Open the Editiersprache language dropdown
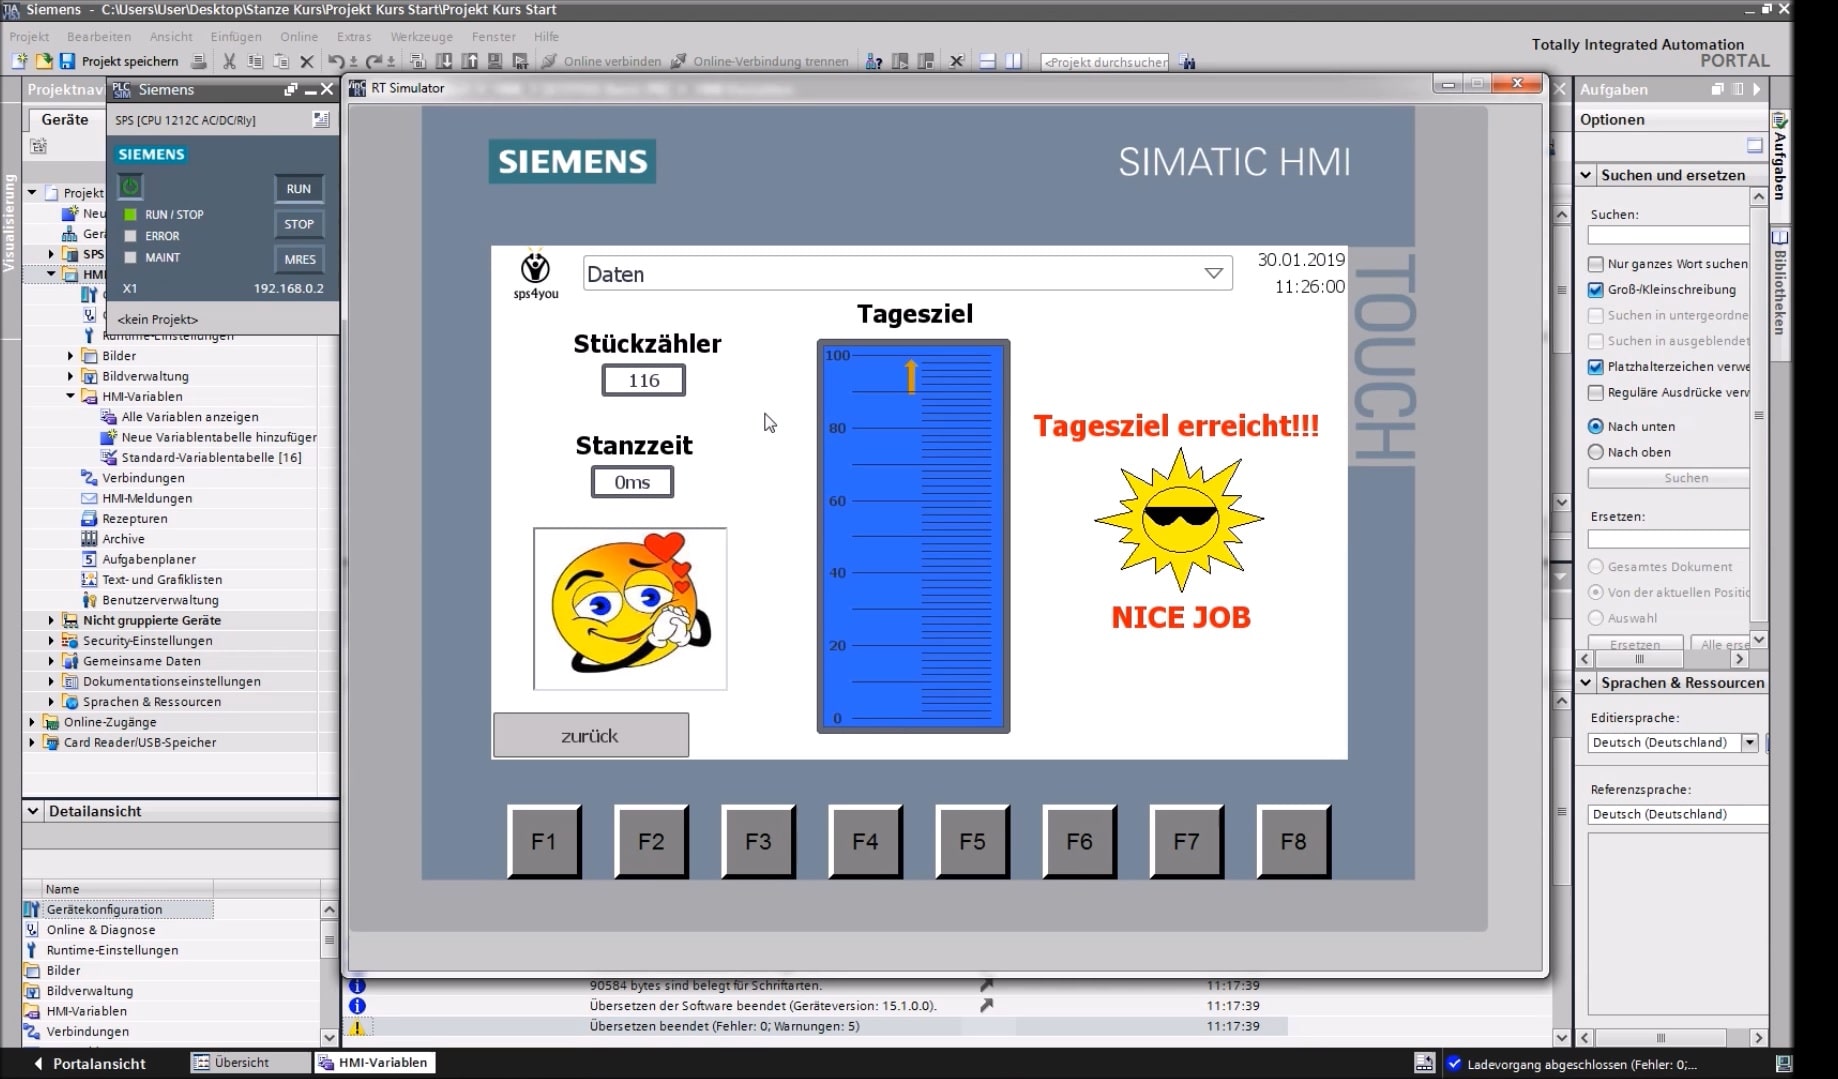Viewport: 1838px width, 1079px height. pos(1749,742)
